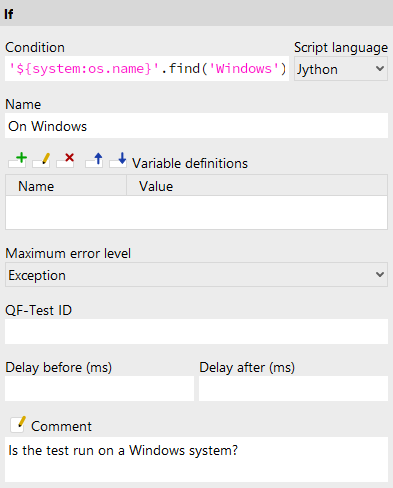Click the empty variable definitions table area
393x488 pixels.
coord(196,212)
